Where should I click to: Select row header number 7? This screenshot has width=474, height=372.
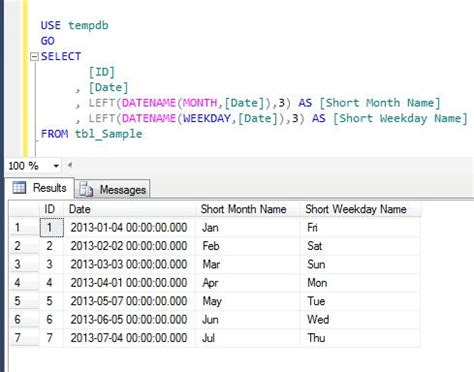coord(24,338)
